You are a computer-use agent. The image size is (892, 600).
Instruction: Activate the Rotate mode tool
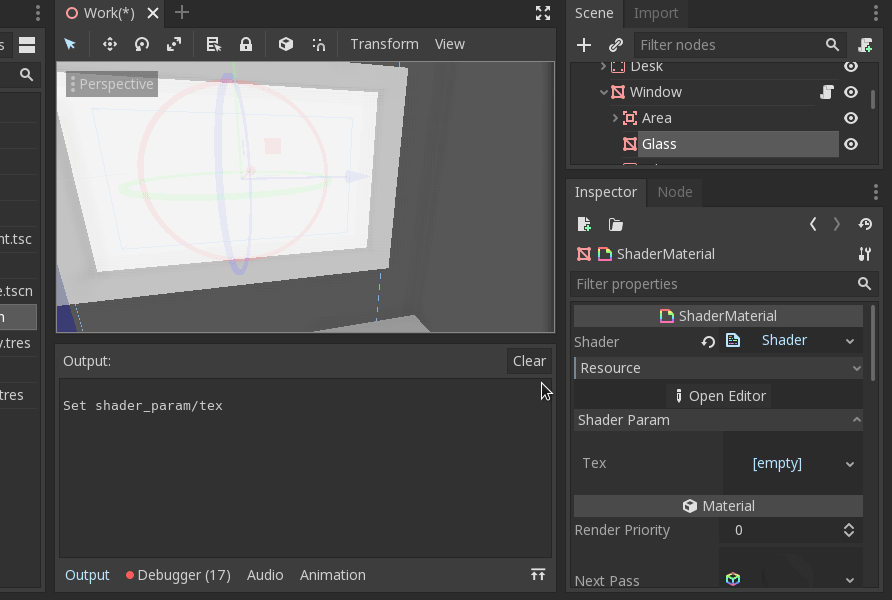[x=141, y=44]
